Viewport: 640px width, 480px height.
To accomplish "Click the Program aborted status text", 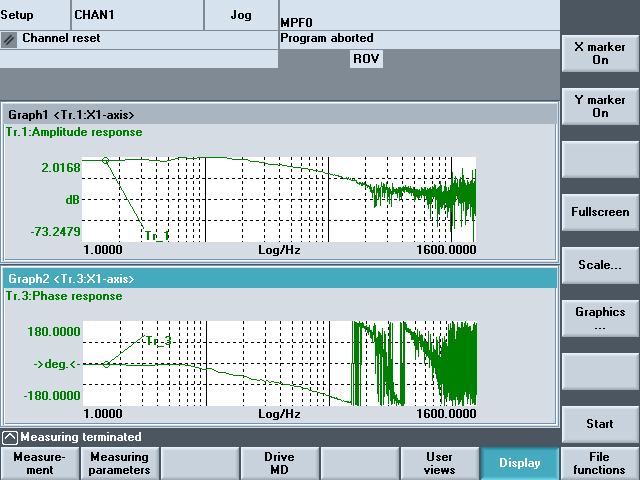I will [327, 38].
